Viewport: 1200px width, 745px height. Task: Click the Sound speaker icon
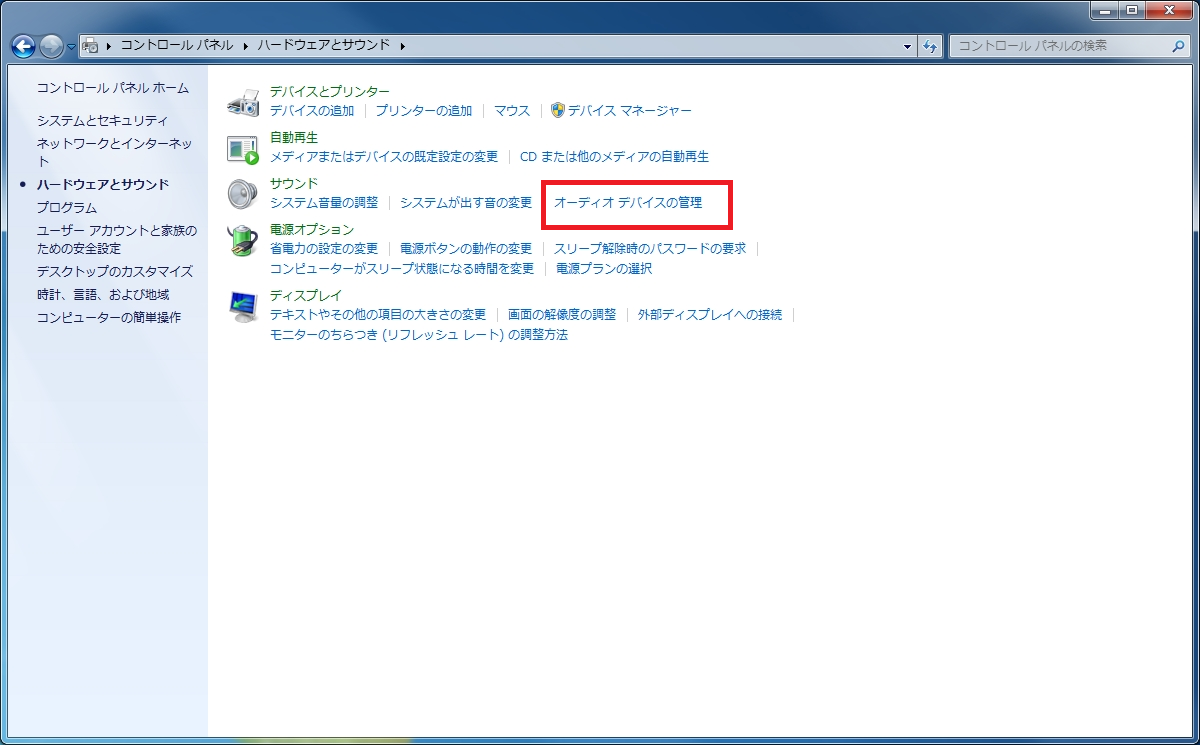coord(243,194)
